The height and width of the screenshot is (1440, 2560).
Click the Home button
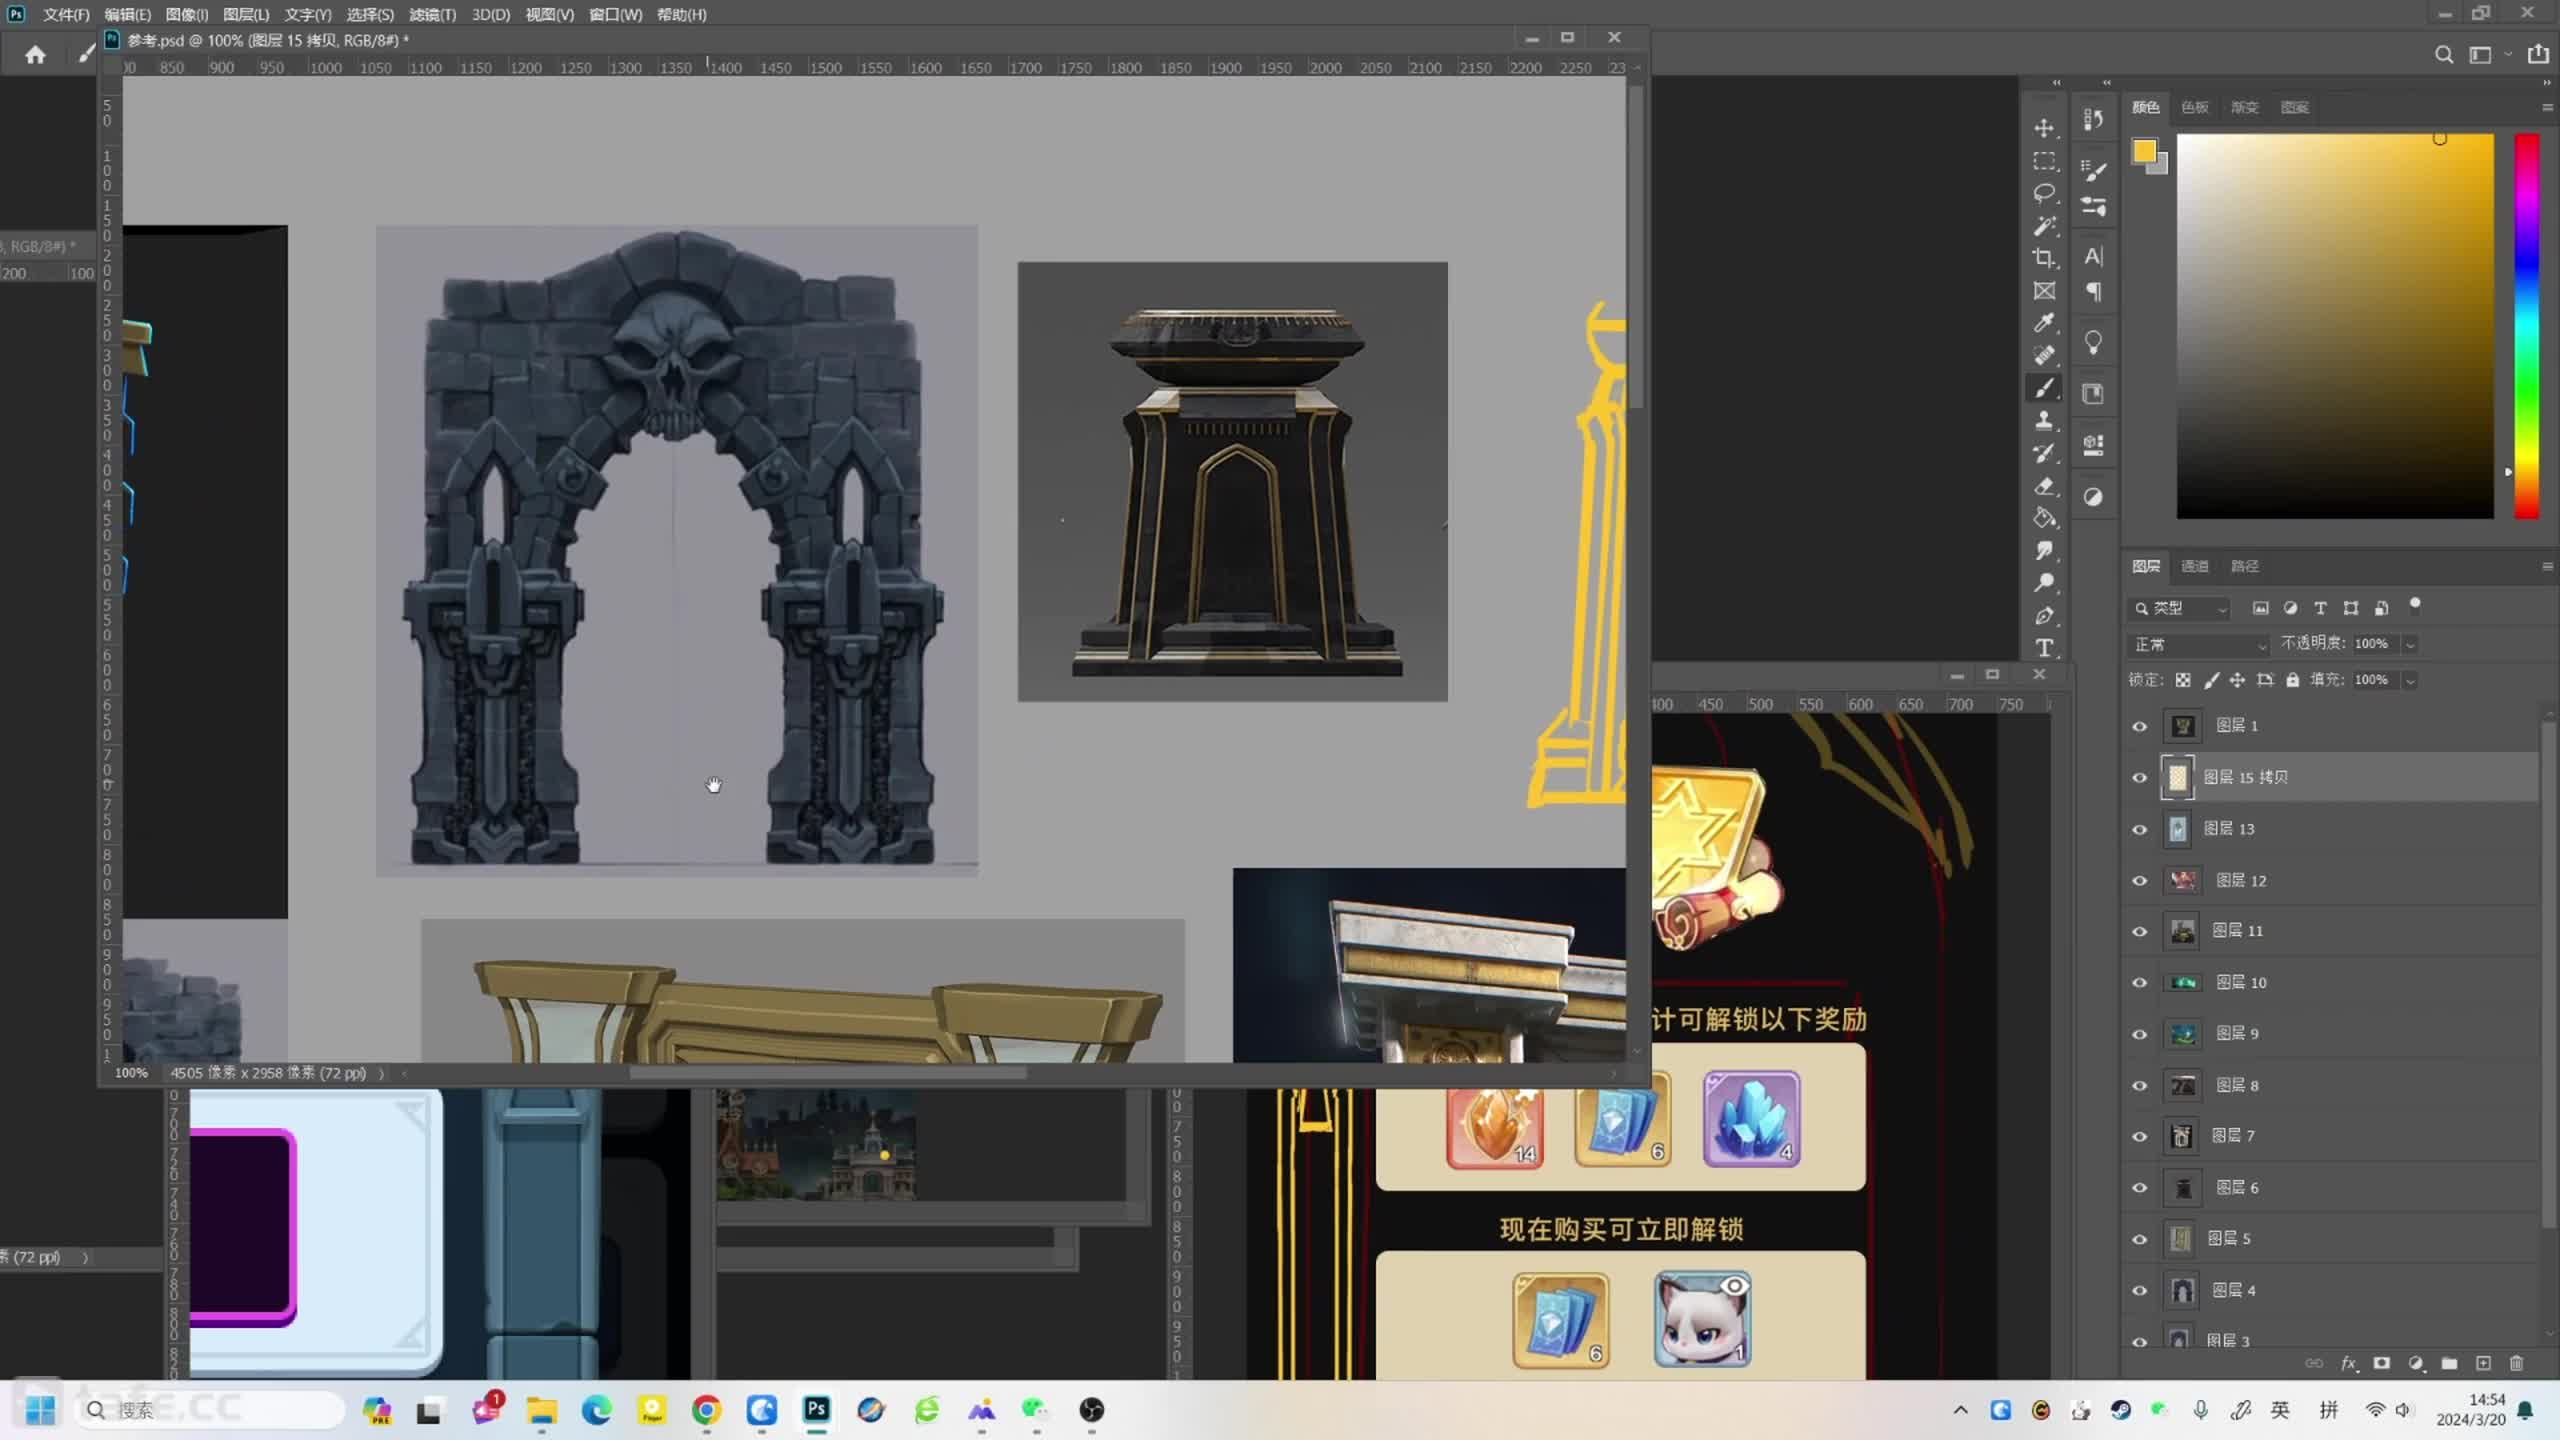35,54
